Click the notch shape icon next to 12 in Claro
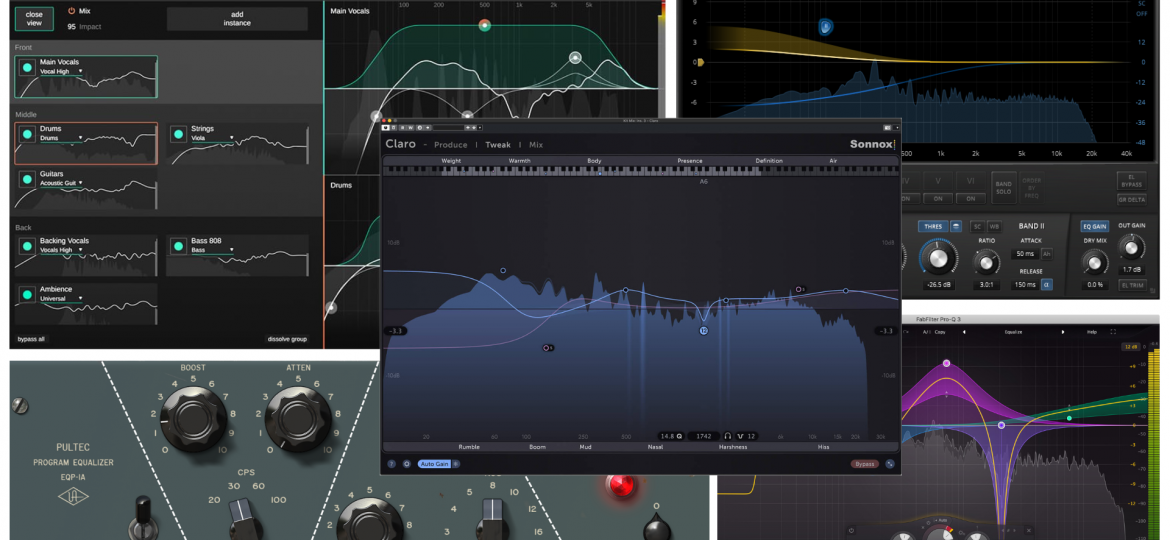 pos(741,436)
